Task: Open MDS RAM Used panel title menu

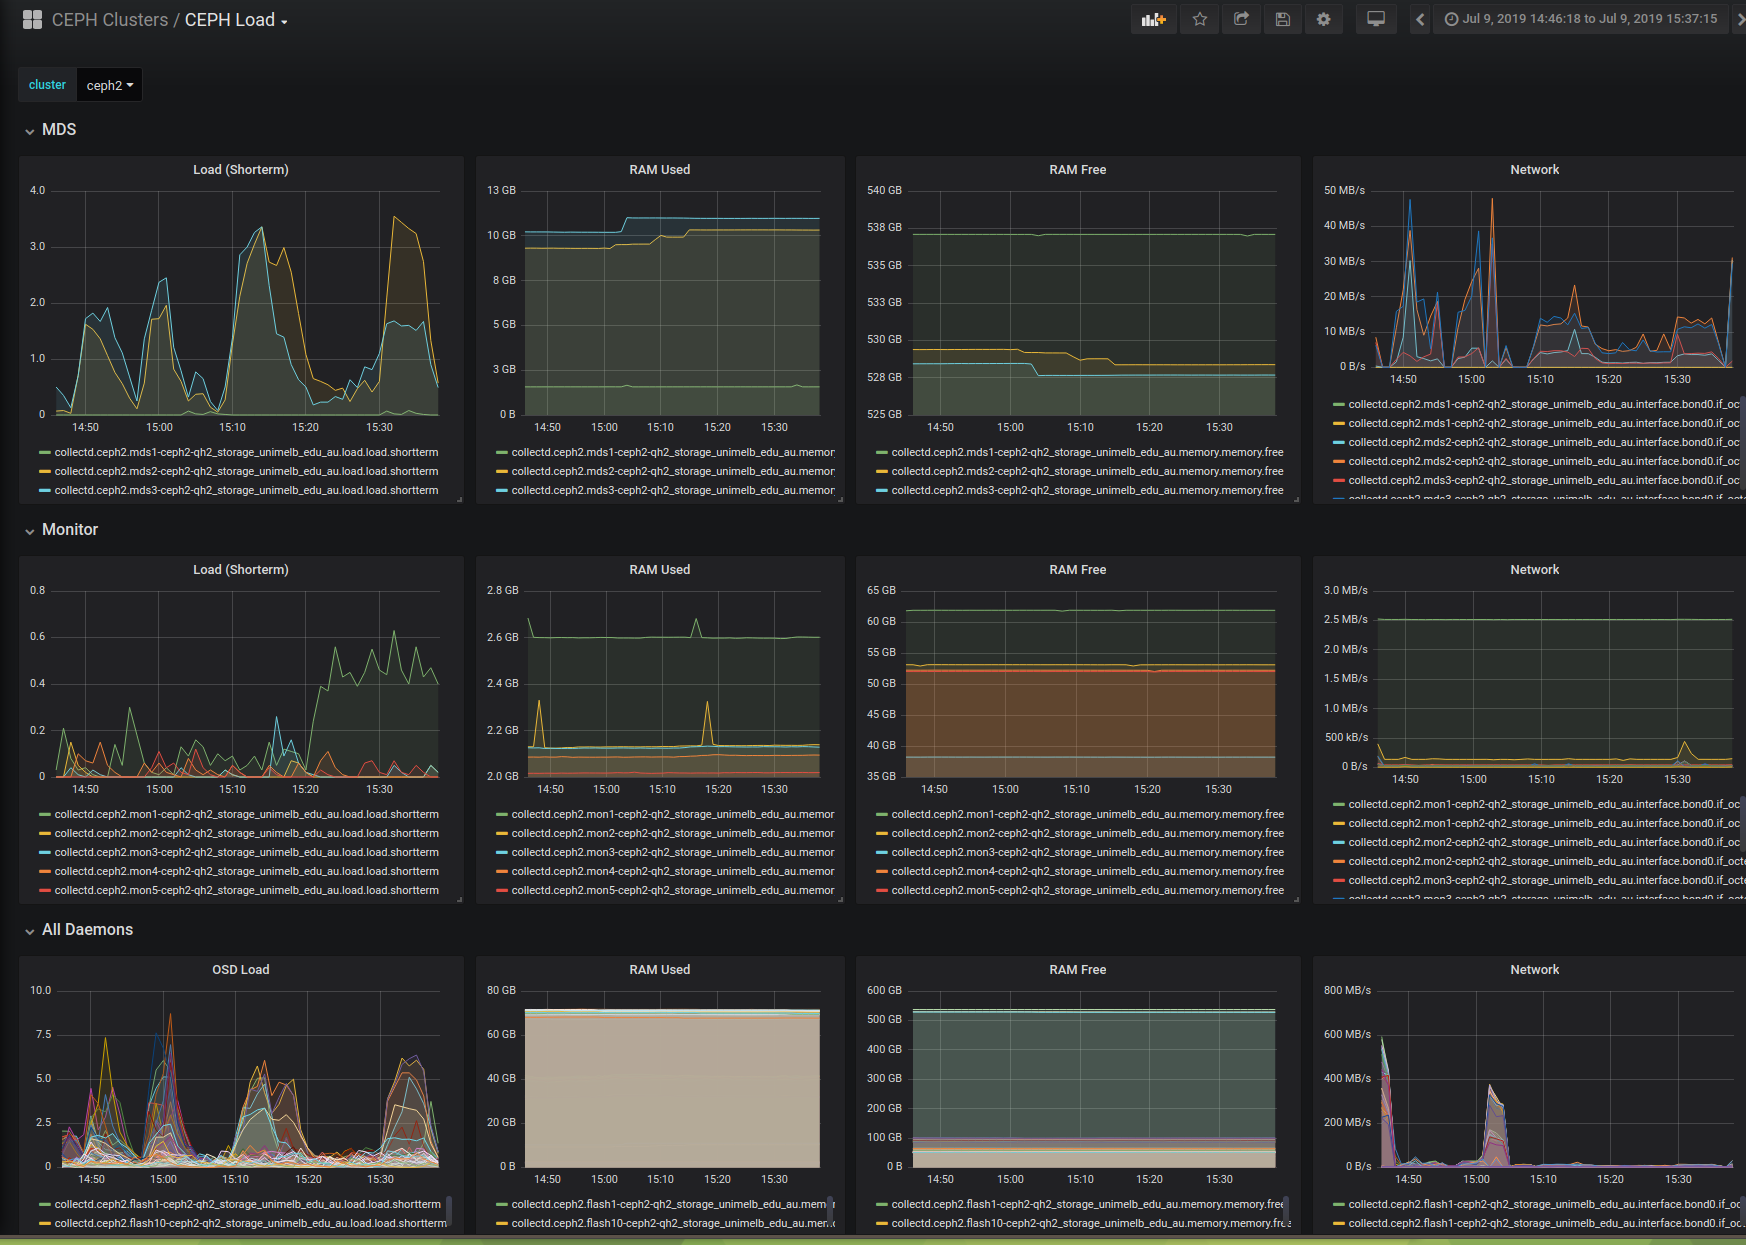Action: coord(660,170)
